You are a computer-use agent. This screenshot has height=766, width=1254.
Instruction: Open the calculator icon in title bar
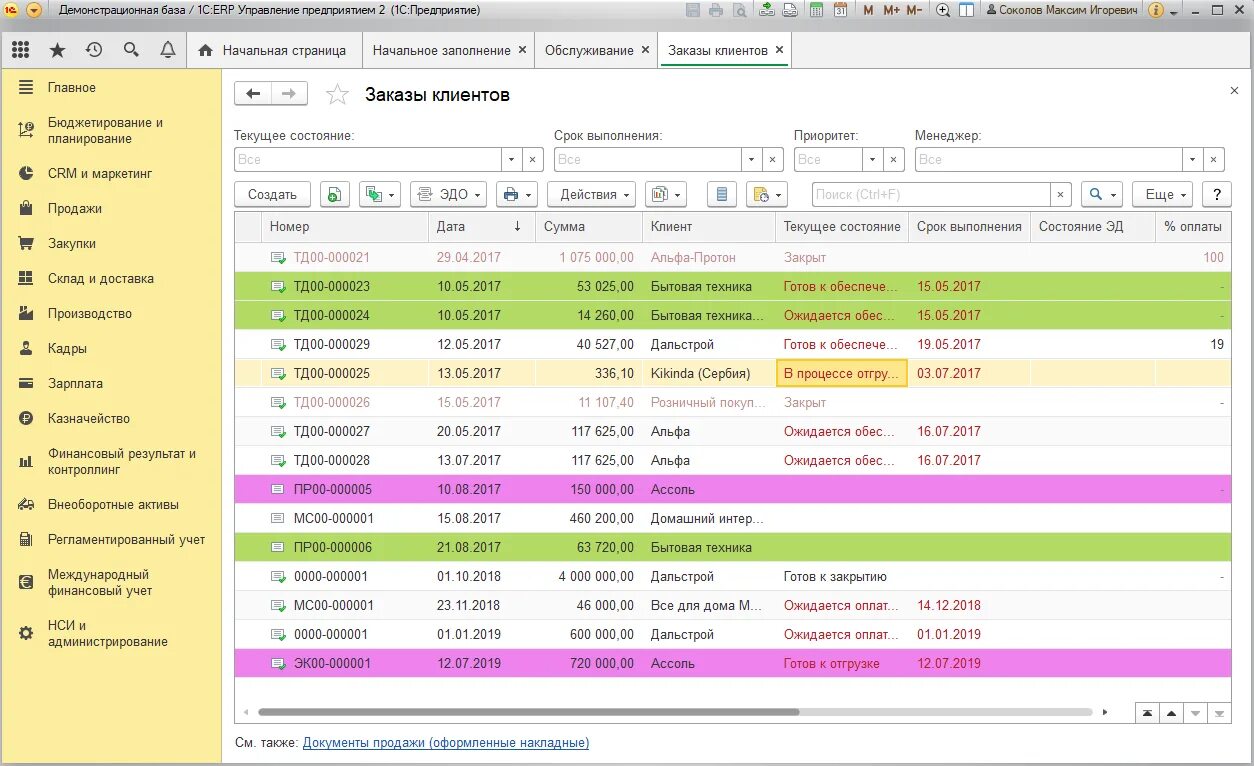point(817,10)
